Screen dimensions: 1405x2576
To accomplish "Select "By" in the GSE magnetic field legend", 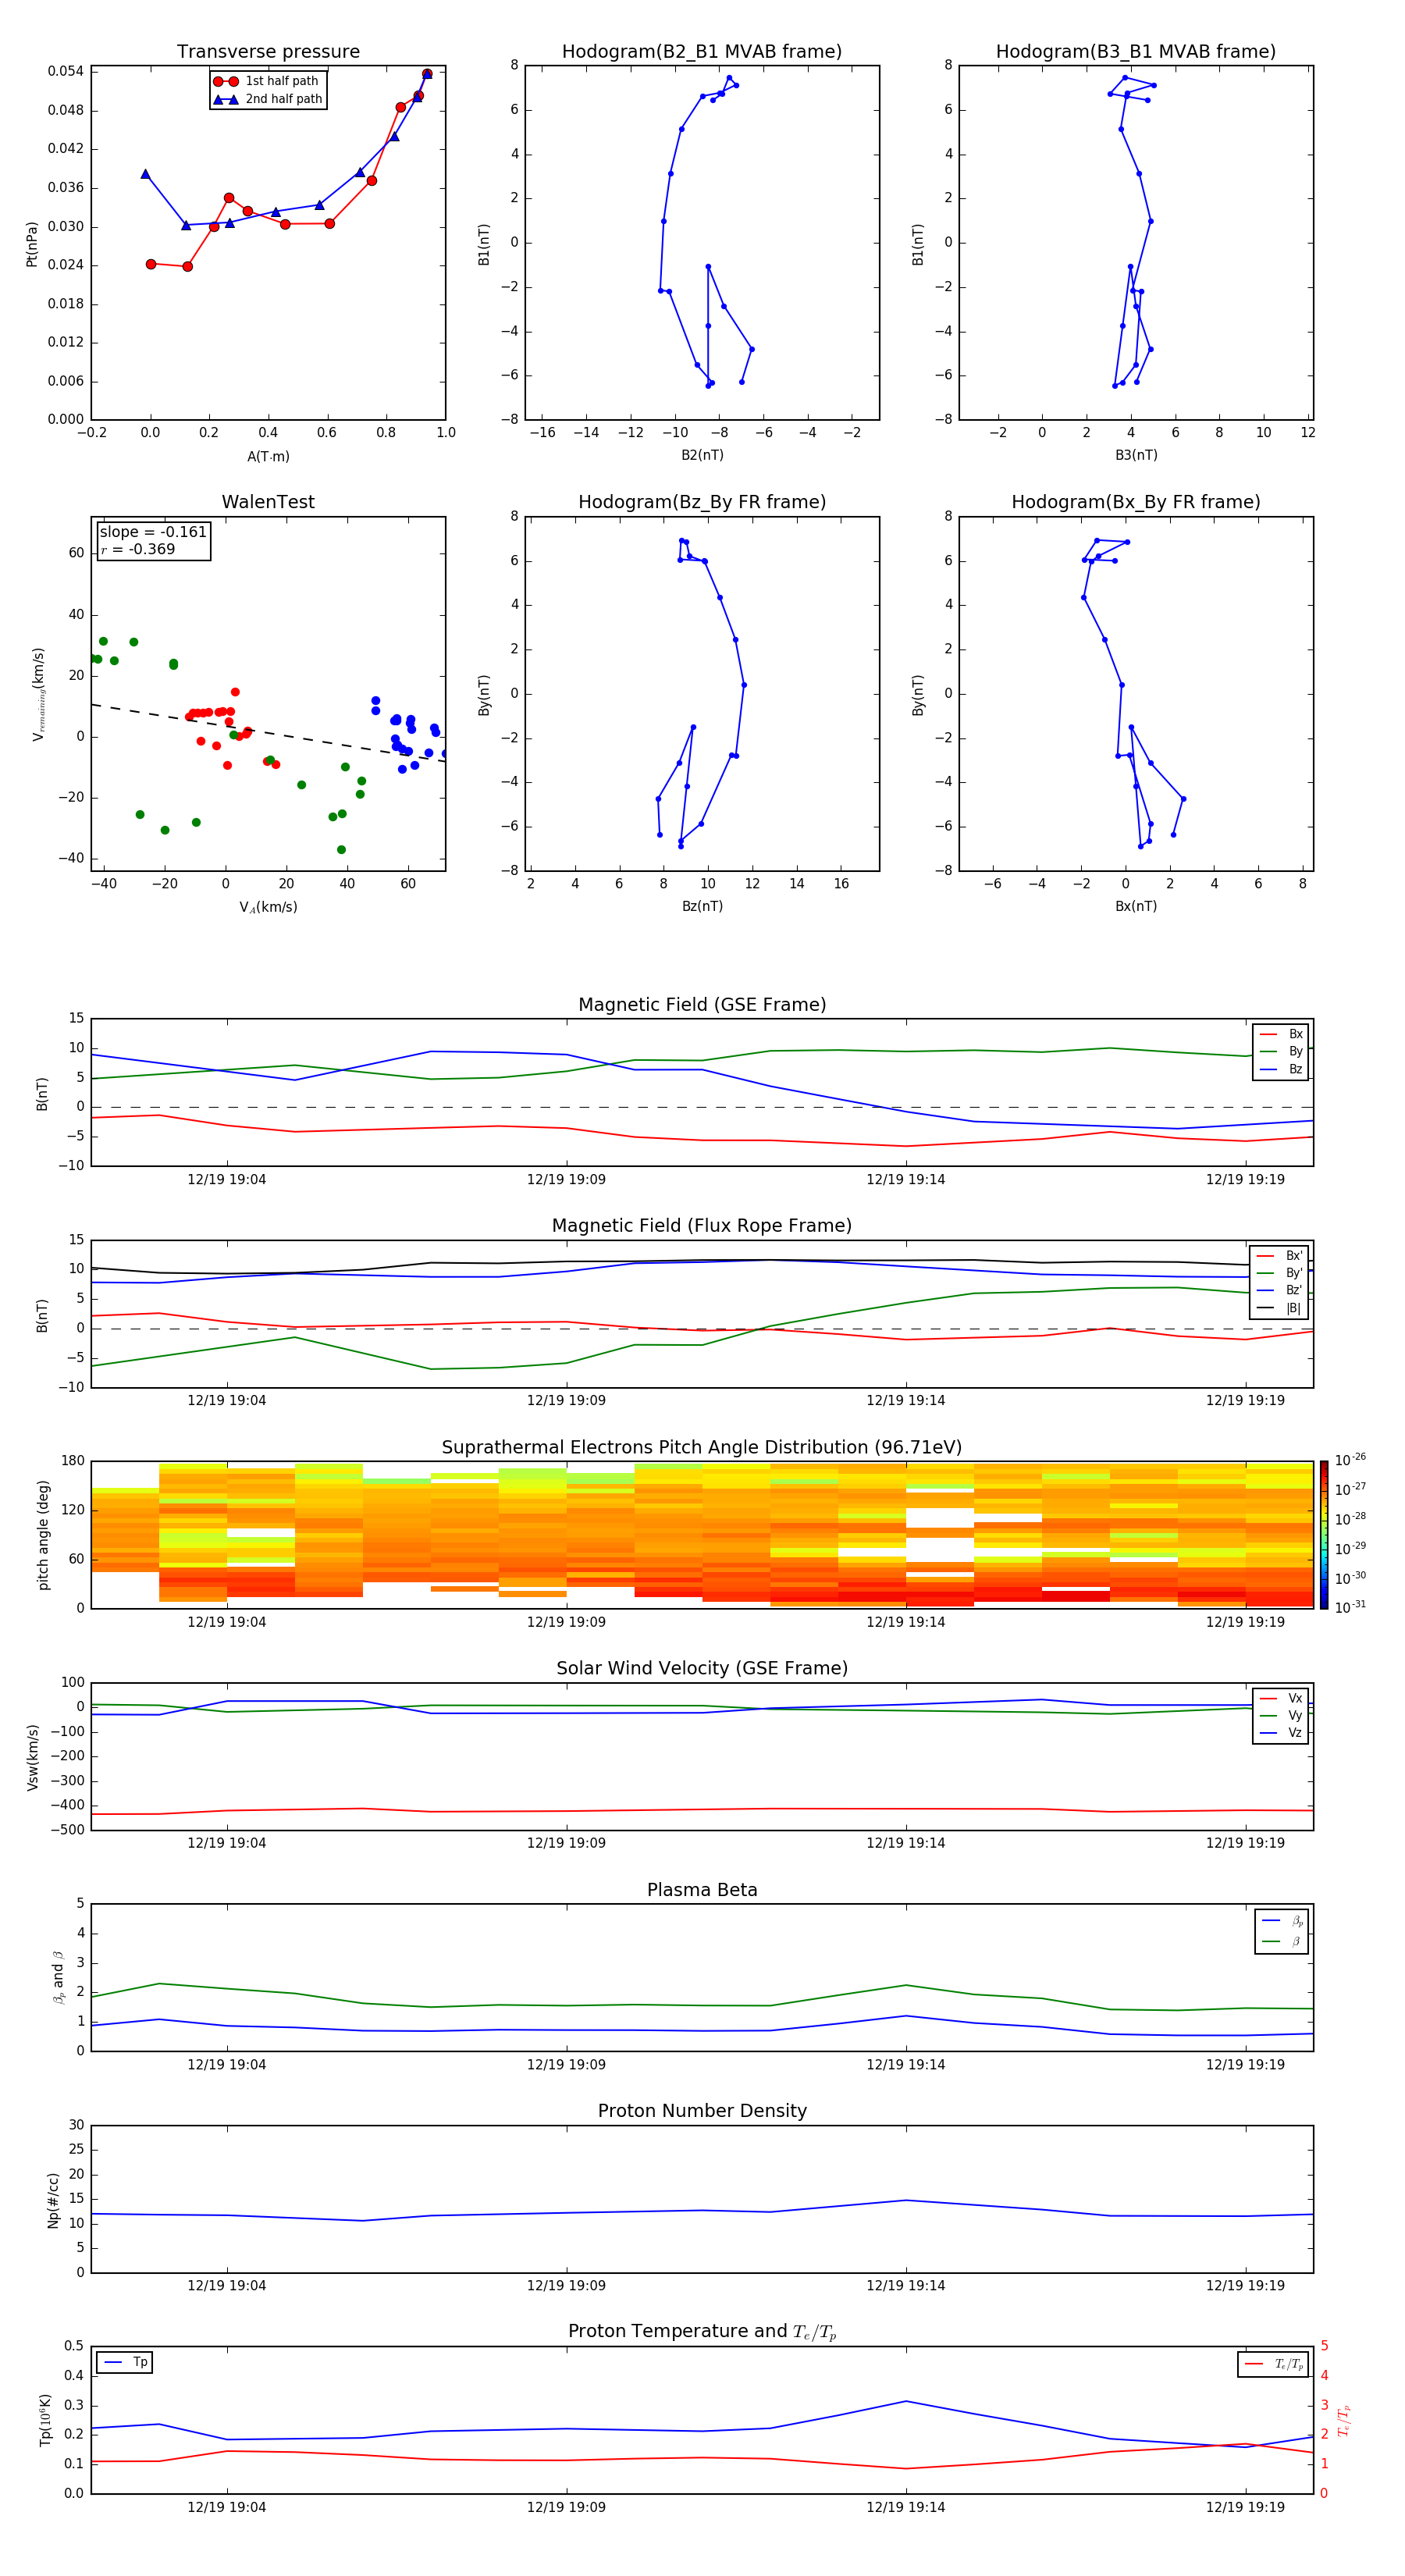I will pyautogui.click(x=1281, y=1051).
